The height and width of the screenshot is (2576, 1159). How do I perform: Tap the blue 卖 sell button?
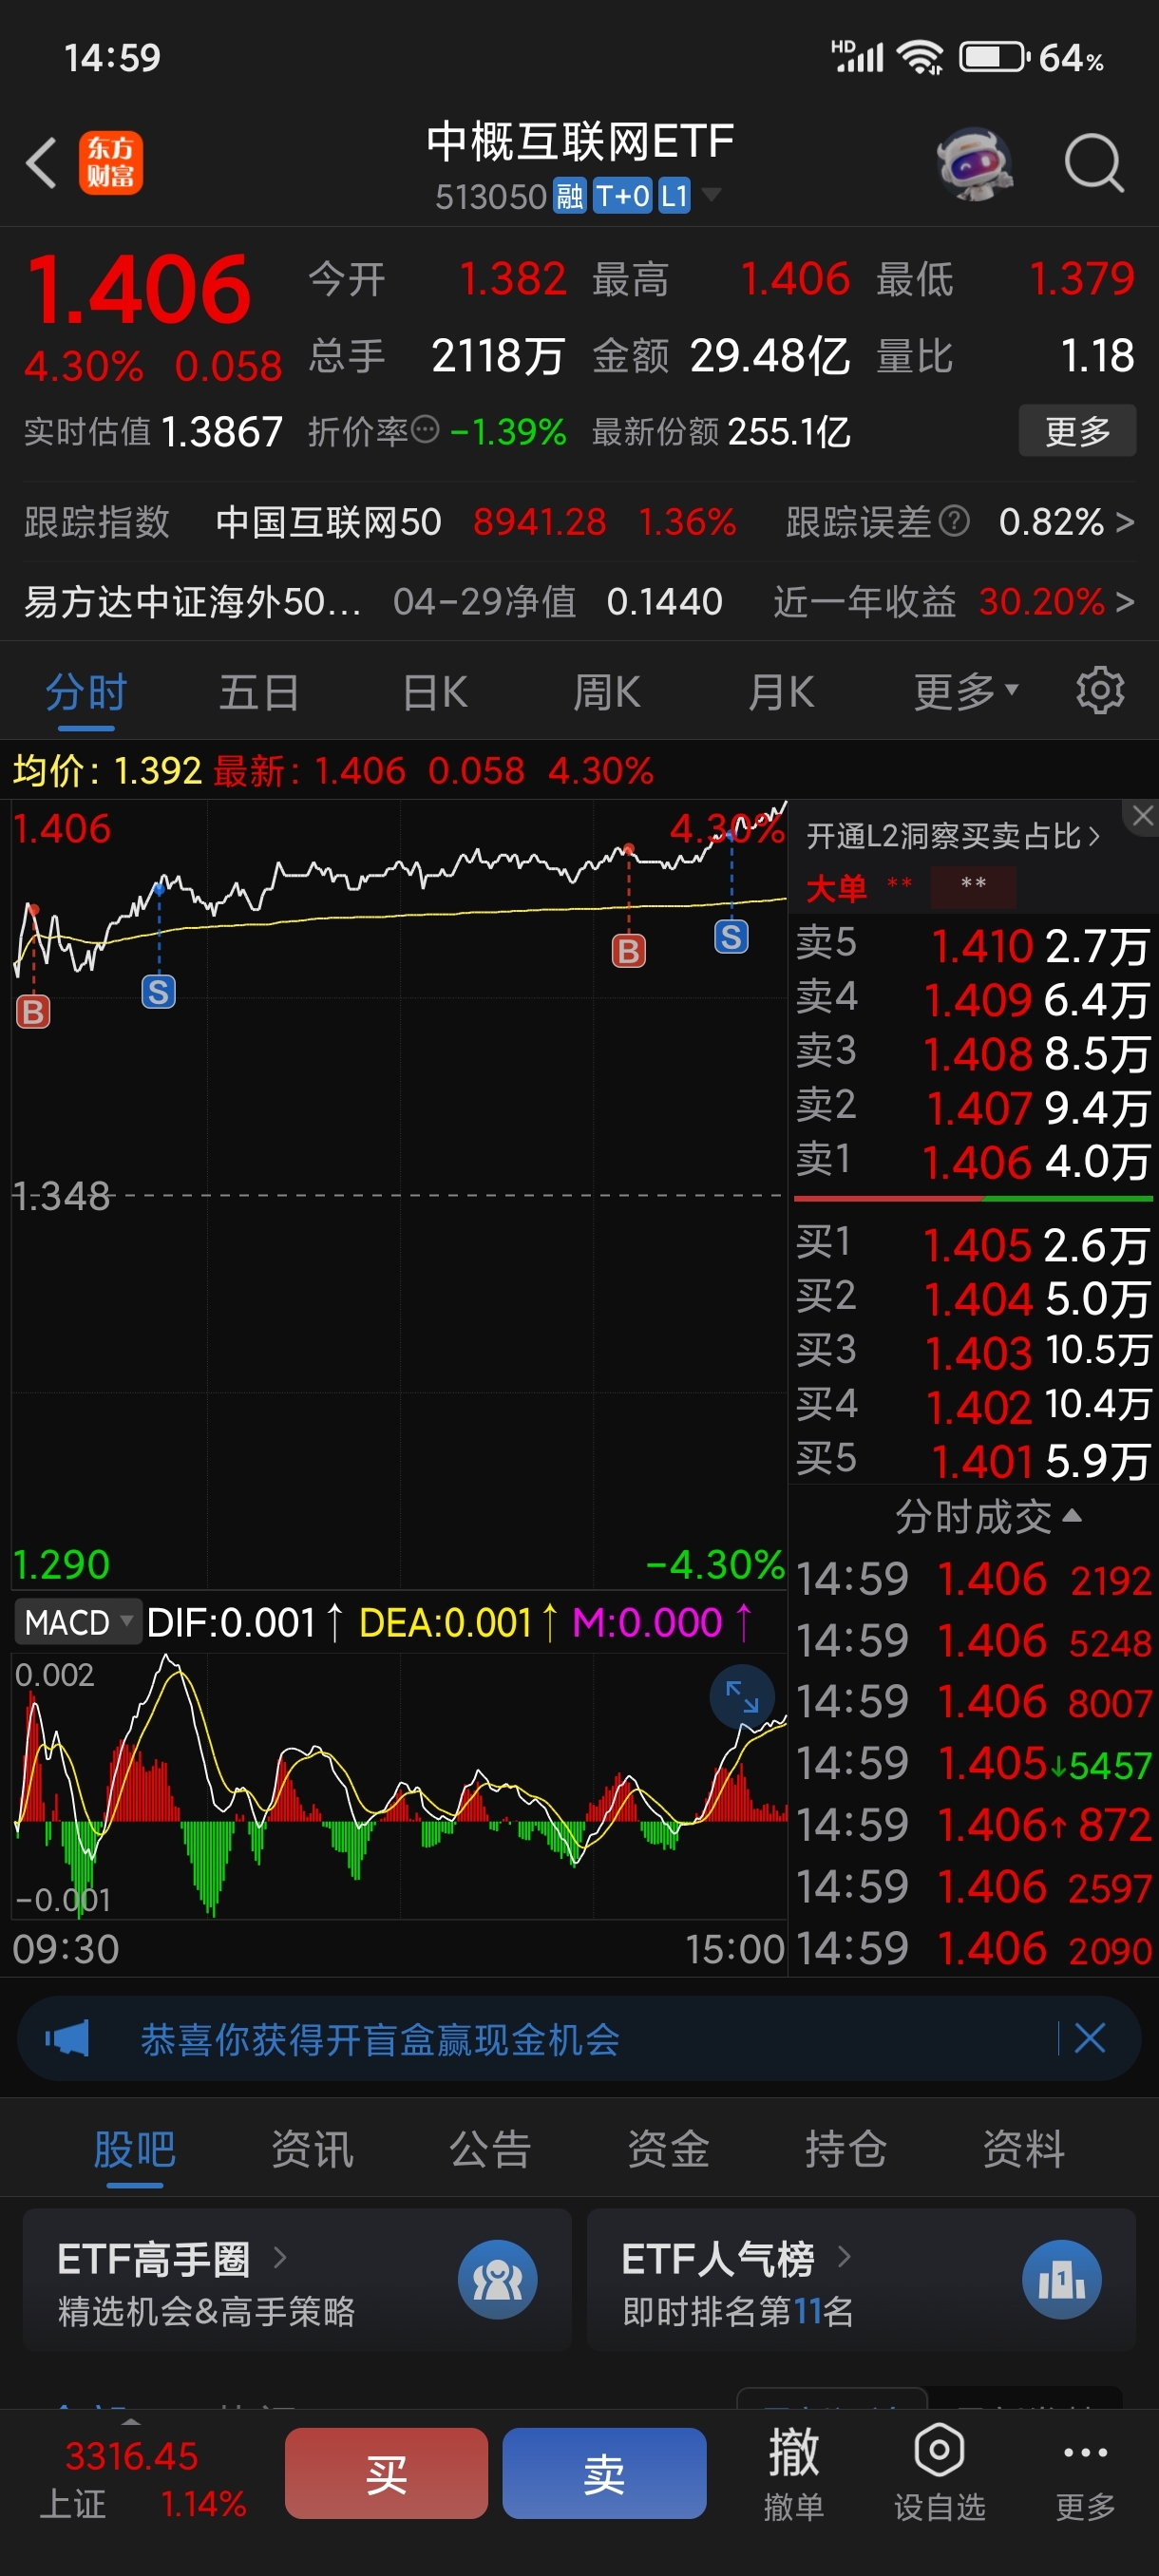point(604,2473)
